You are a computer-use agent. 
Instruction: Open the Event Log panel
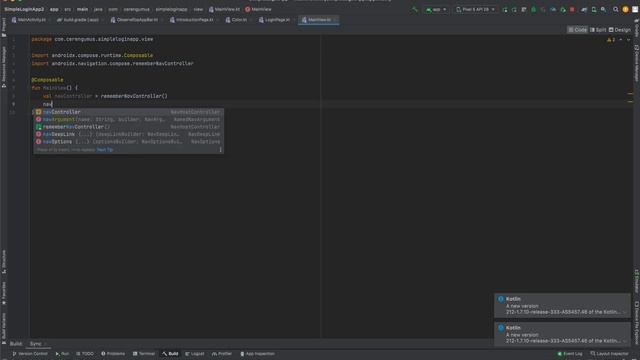coord(570,354)
